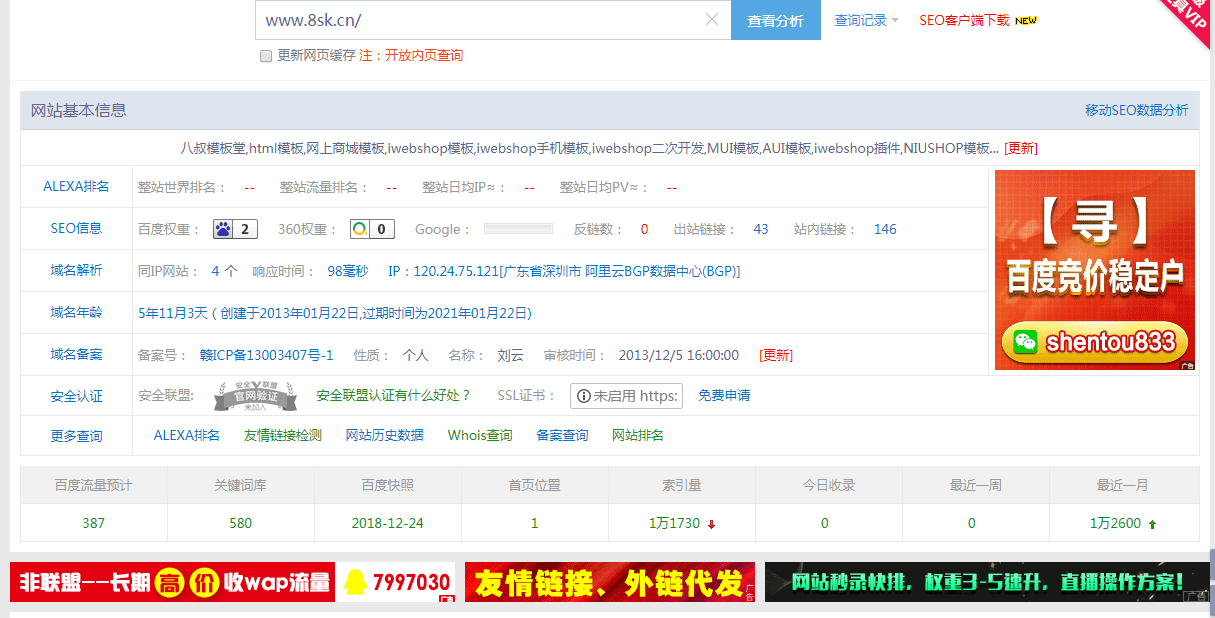Open ALEXA排名 under 更多查询
The width and height of the screenshot is (1215, 618).
pyautogui.click(x=187, y=436)
